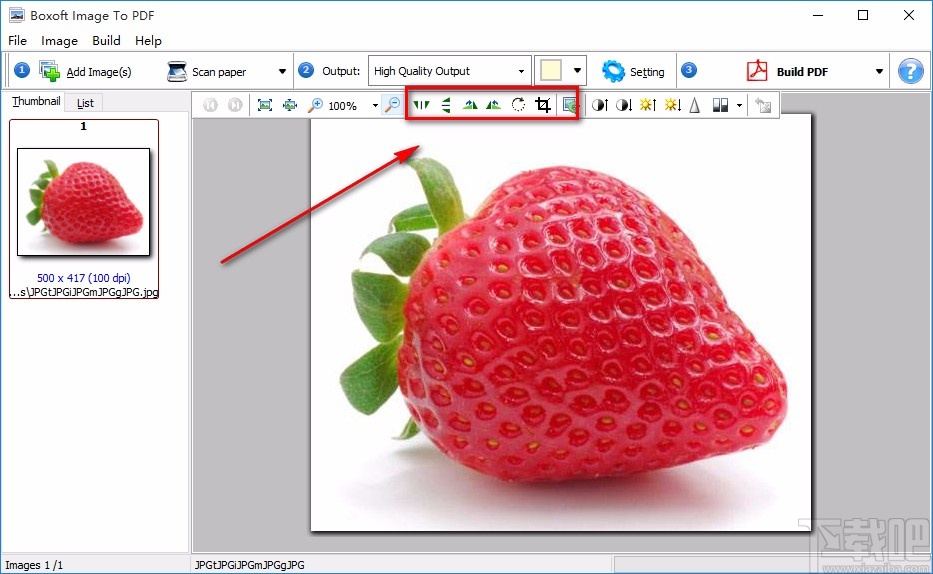The image size is (933, 574).
Task: Click the fit image to window icon
Action: pyautogui.click(x=265, y=105)
